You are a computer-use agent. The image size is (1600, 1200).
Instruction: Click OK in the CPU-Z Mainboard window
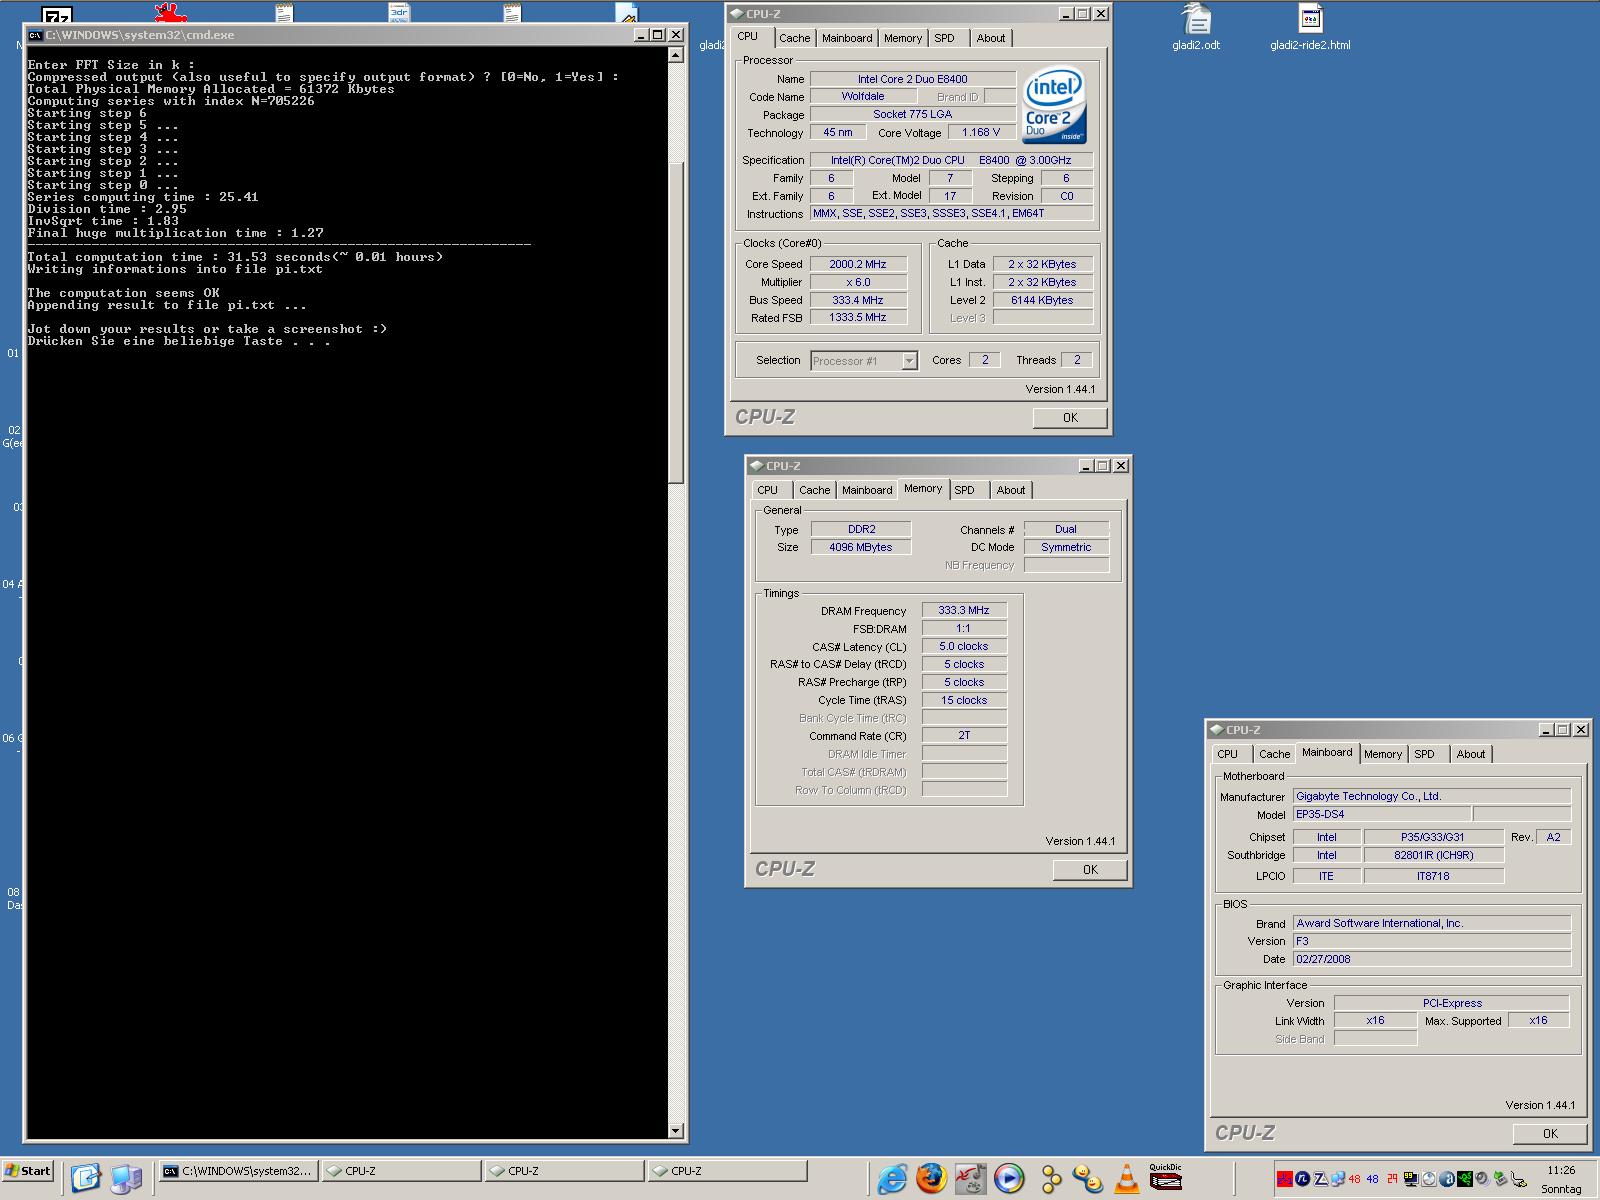click(x=1550, y=1133)
